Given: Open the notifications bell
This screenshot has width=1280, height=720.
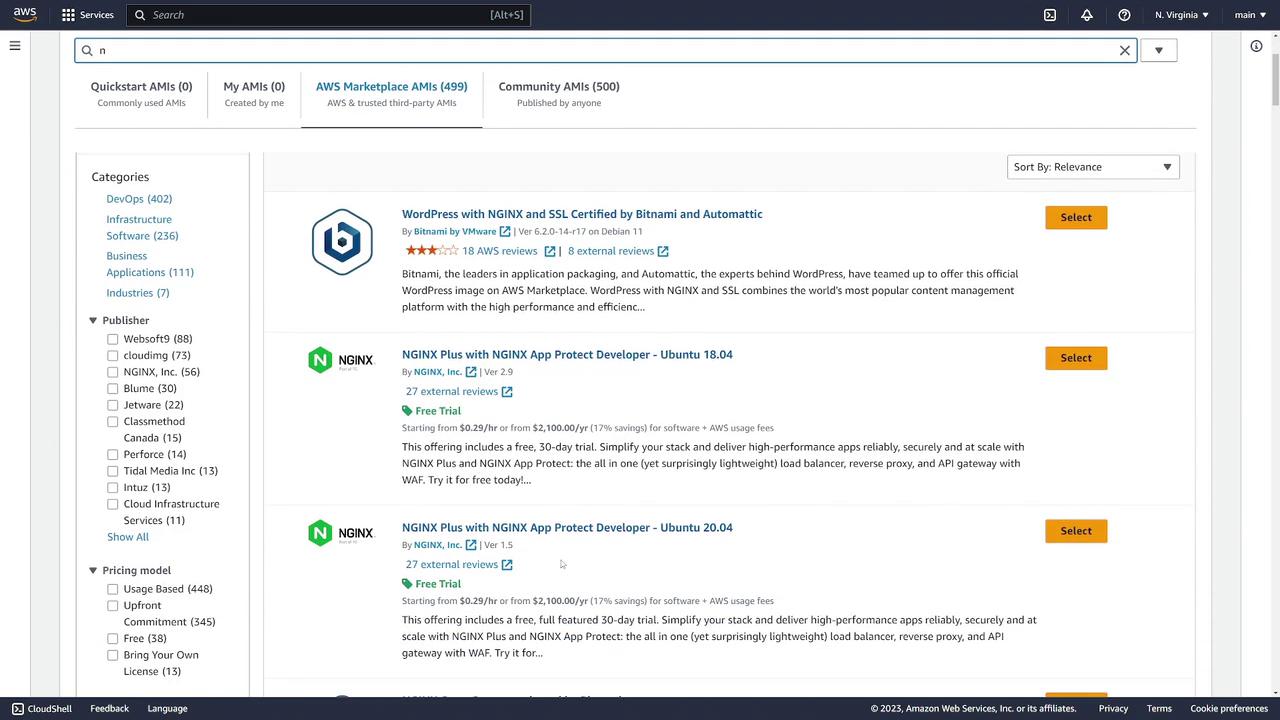Looking at the screenshot, I should [x=1087, y=15].
